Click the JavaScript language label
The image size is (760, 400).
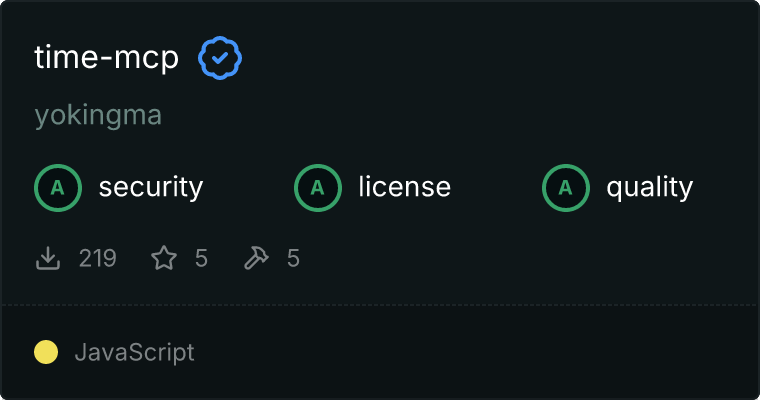(x=134, y=352)
